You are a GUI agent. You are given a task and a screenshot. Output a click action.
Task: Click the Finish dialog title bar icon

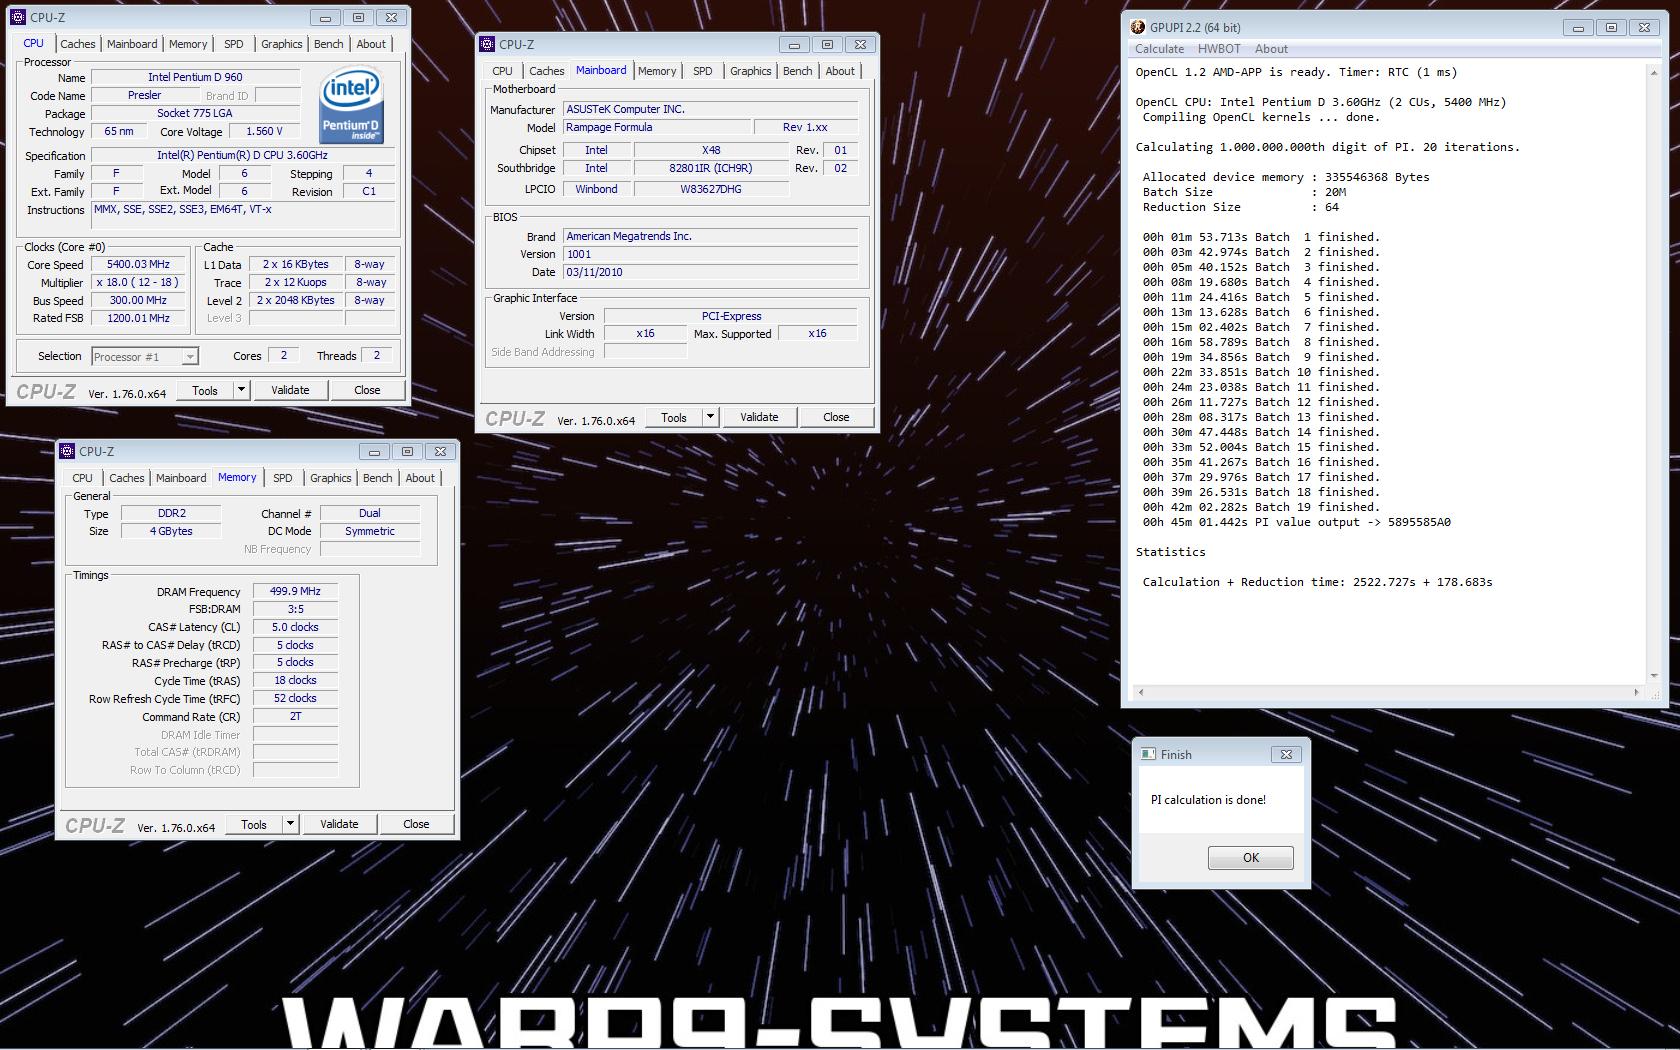(x=1149, y=754)
